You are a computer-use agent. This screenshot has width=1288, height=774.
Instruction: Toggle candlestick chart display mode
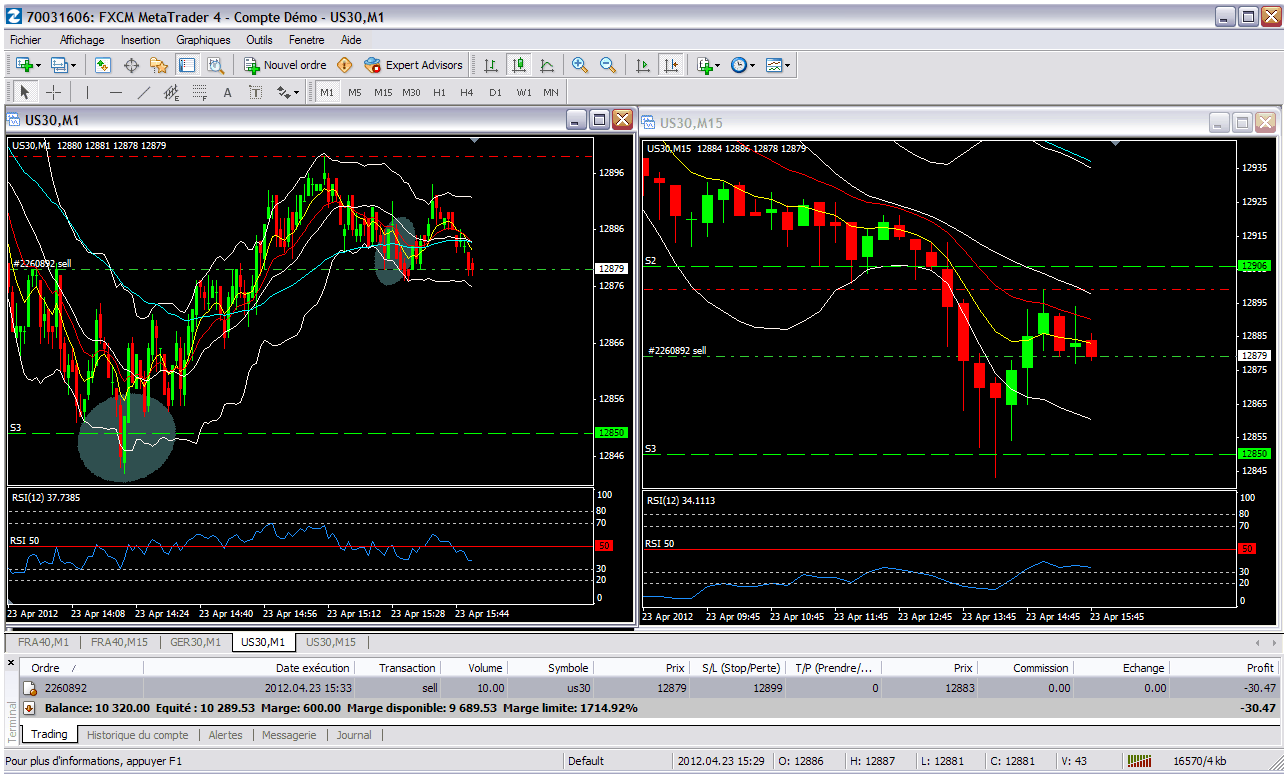click(518, 65)
